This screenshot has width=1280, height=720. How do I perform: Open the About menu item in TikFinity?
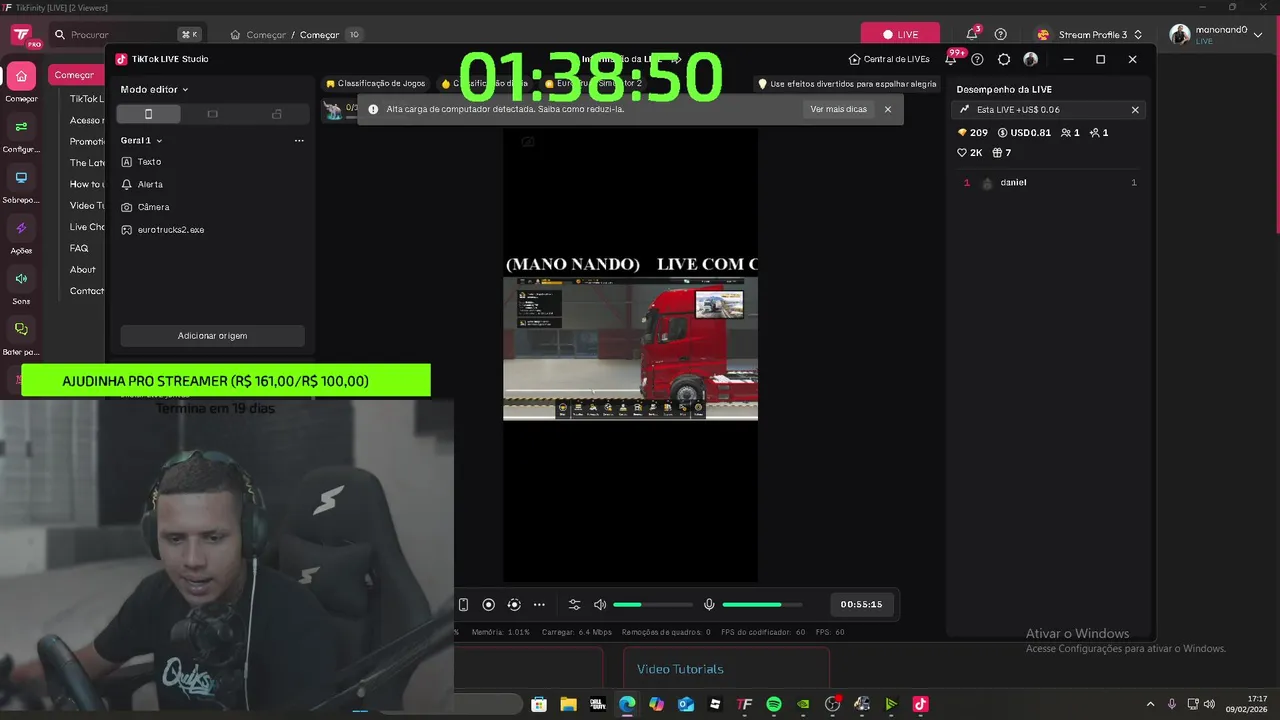(x=83, y=270)
